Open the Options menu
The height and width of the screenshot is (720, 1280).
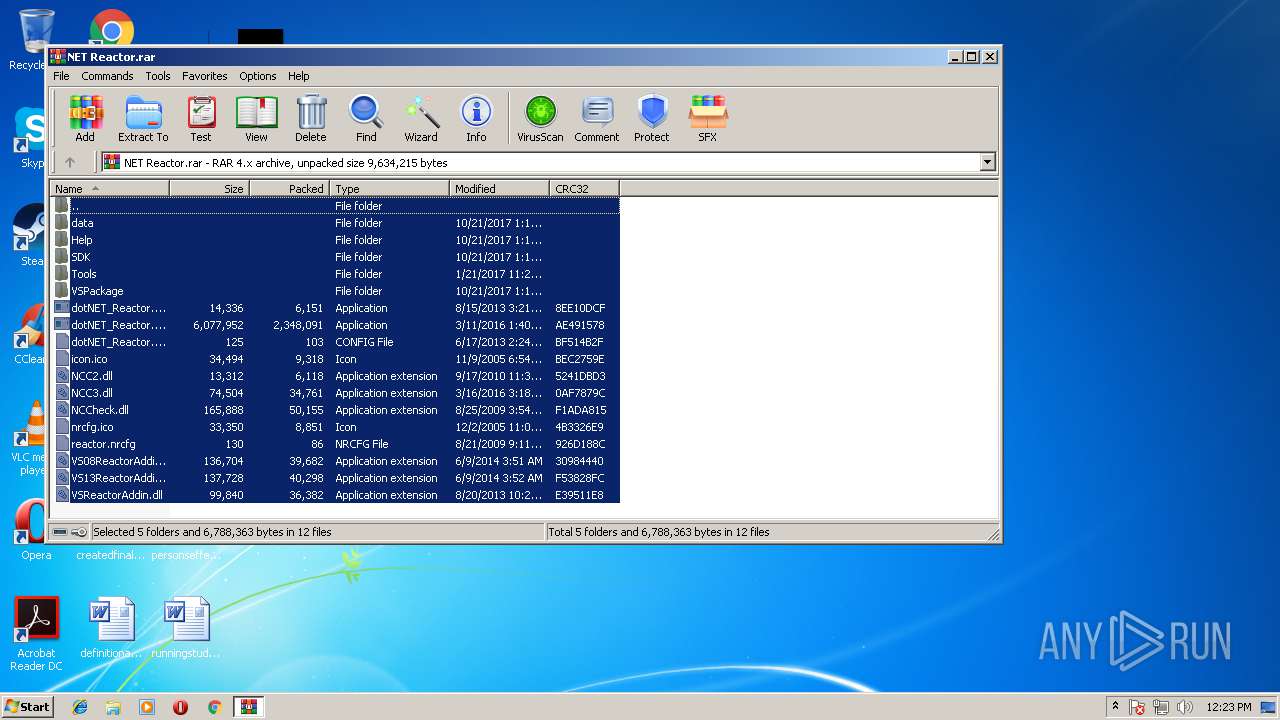click(258, 76)
